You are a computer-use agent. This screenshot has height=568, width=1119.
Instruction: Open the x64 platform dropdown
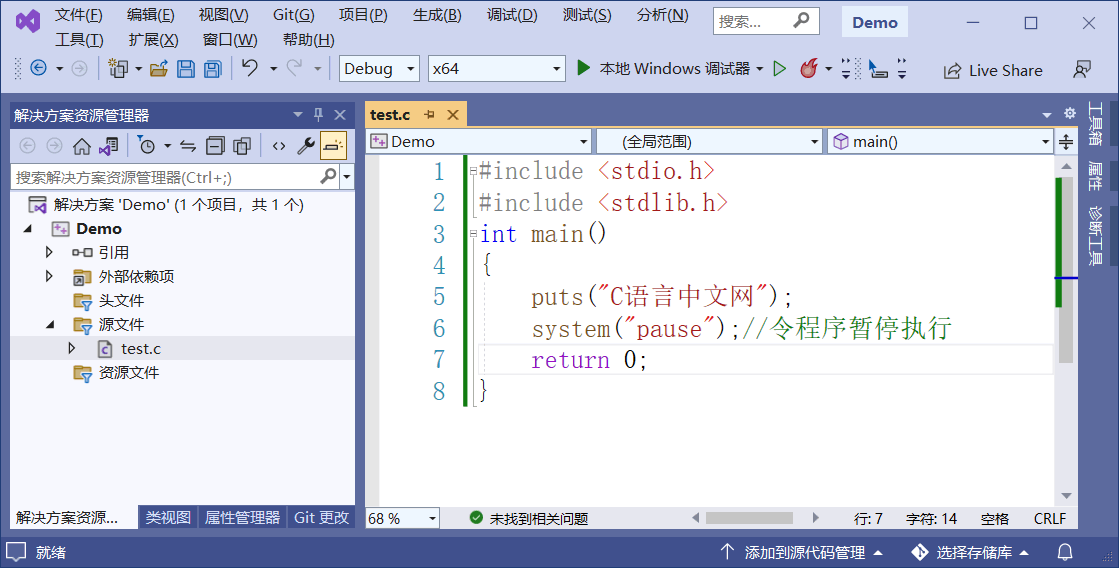click(x=496, y=69)
